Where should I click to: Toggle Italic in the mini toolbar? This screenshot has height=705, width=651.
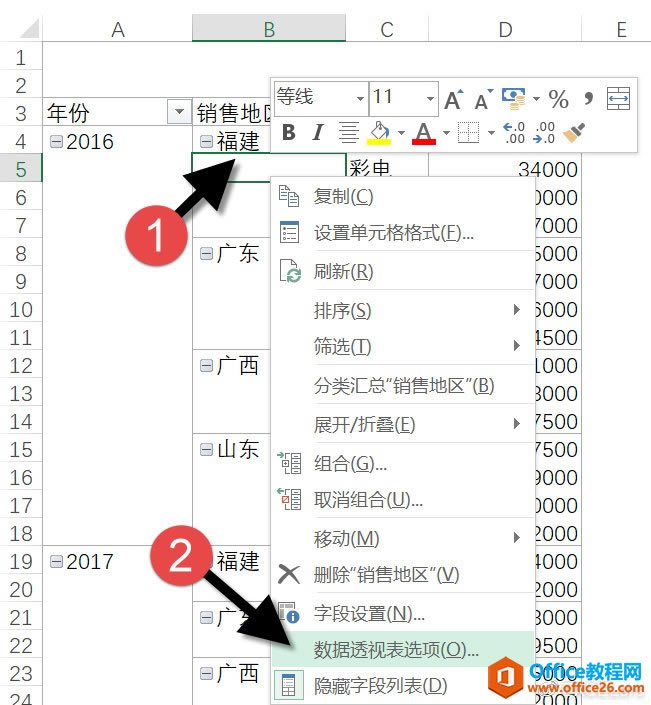(318, 133)
